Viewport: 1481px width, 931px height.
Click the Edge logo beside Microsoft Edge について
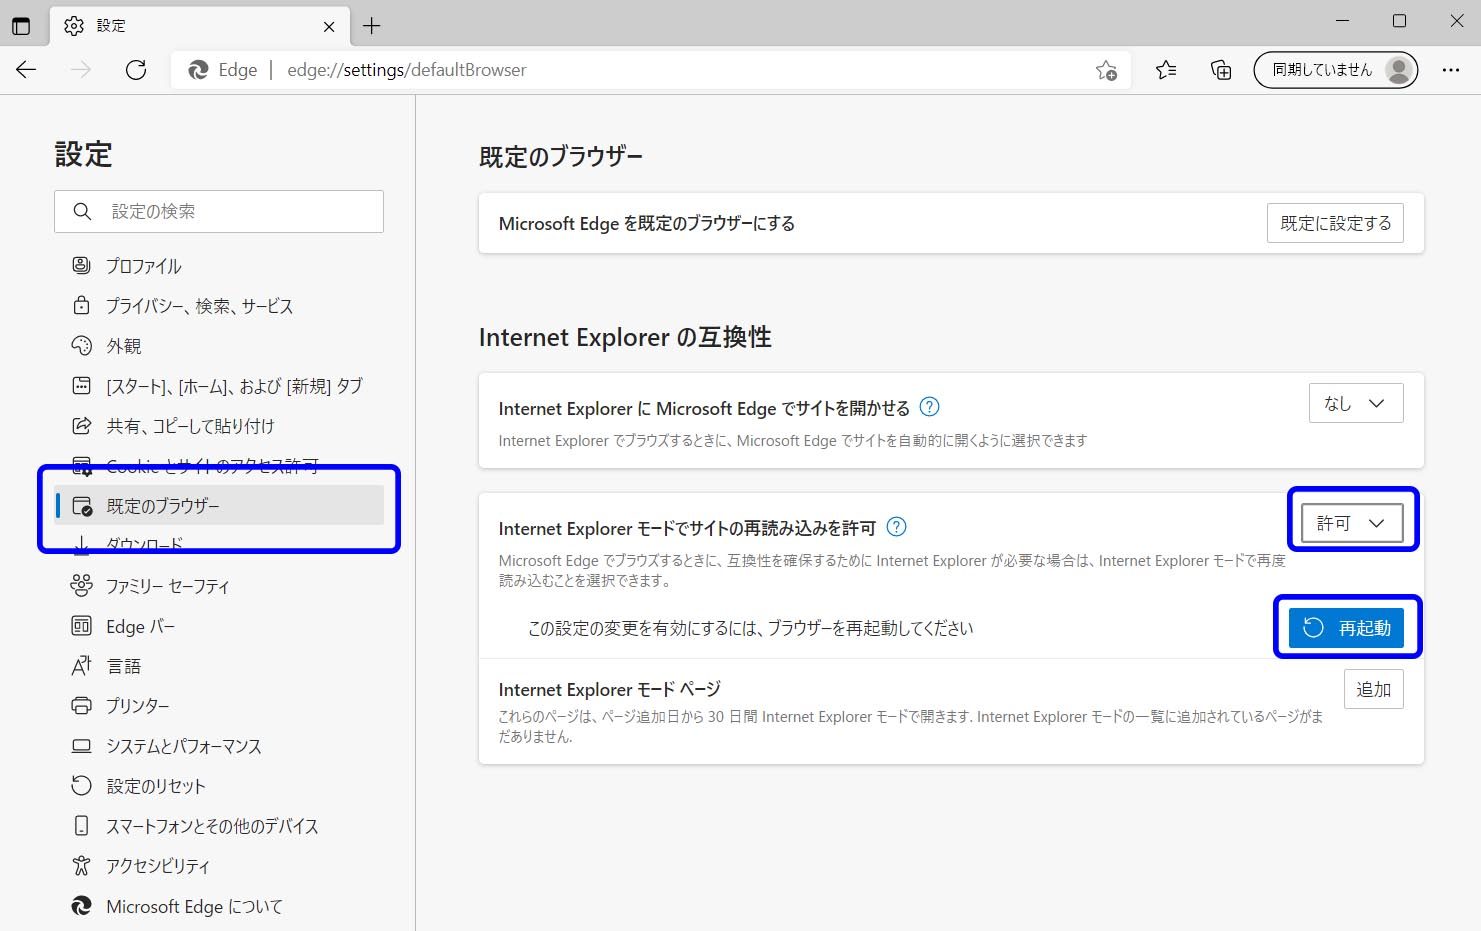[81, 906]
